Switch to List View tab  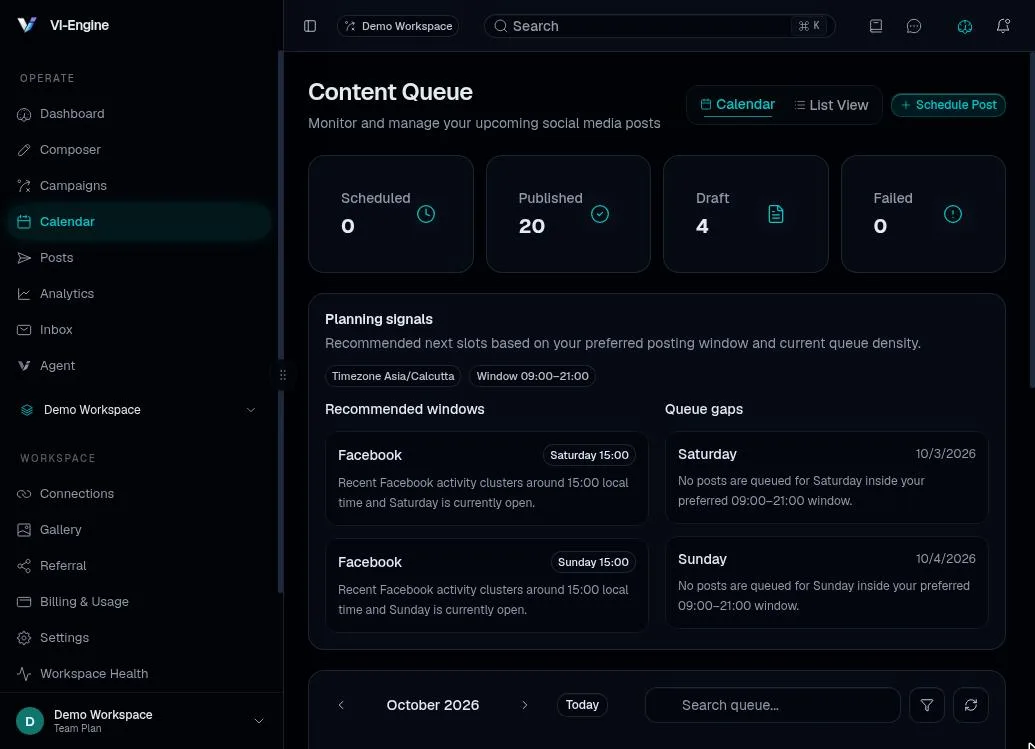coord(831,105)
